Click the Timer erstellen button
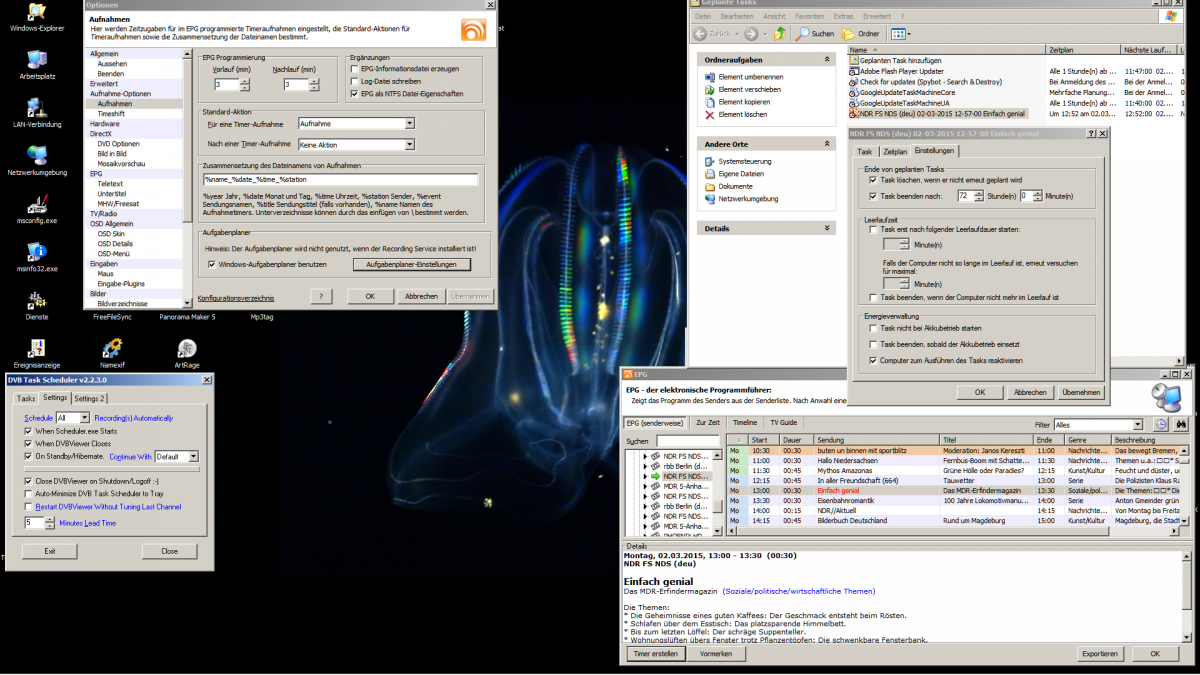Screen dimensions: 1200x675 [x=655, y=653]
